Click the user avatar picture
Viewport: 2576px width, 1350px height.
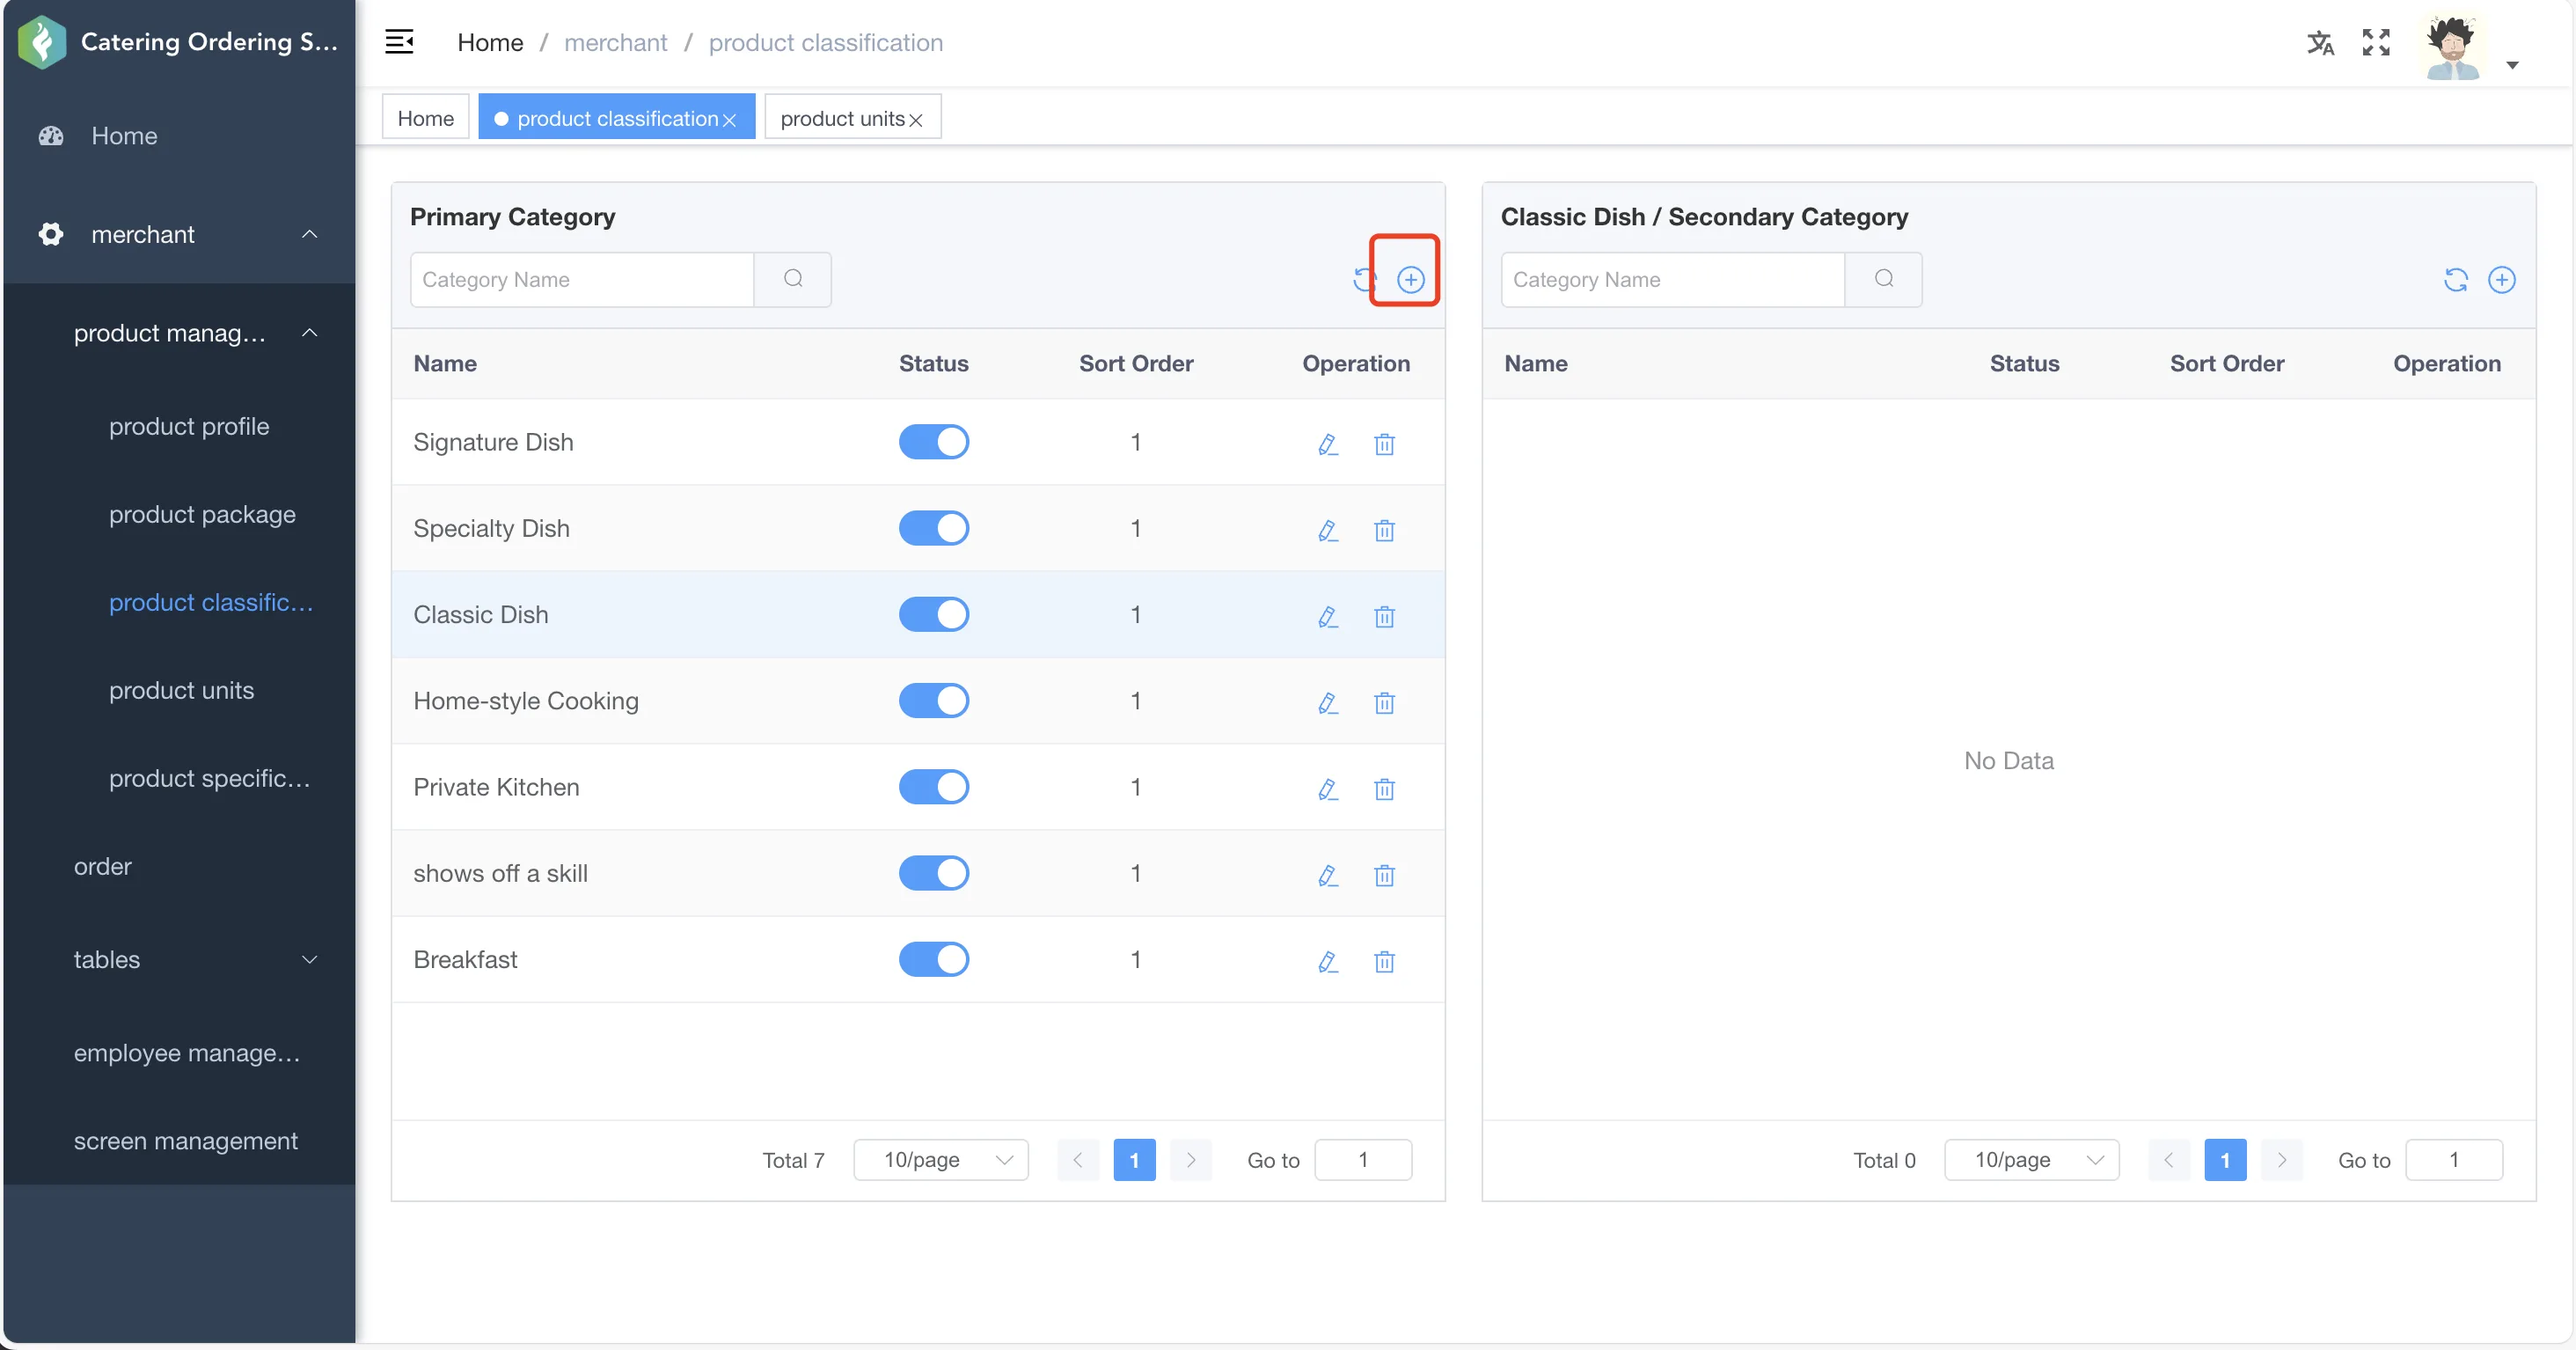coord(2453,46)
